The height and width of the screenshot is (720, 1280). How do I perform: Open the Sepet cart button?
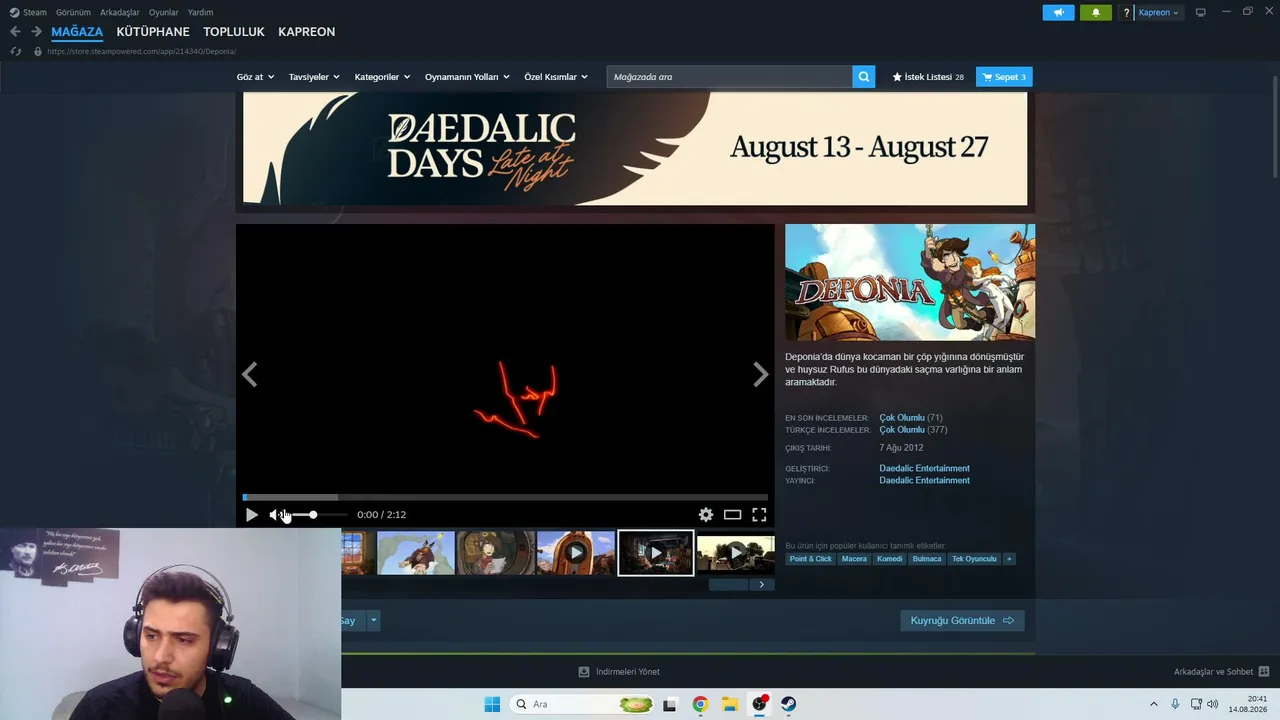click(1004, 77)
